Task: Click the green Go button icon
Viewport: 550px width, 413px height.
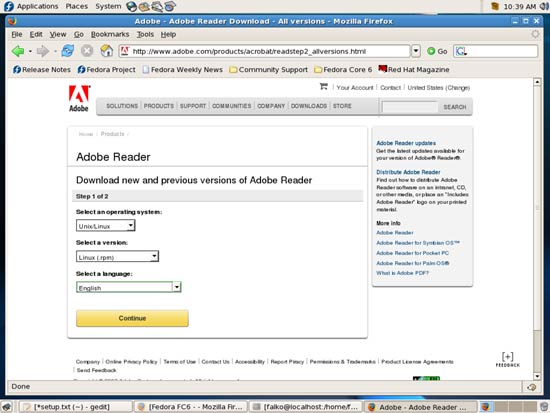Action: (431, 51)
